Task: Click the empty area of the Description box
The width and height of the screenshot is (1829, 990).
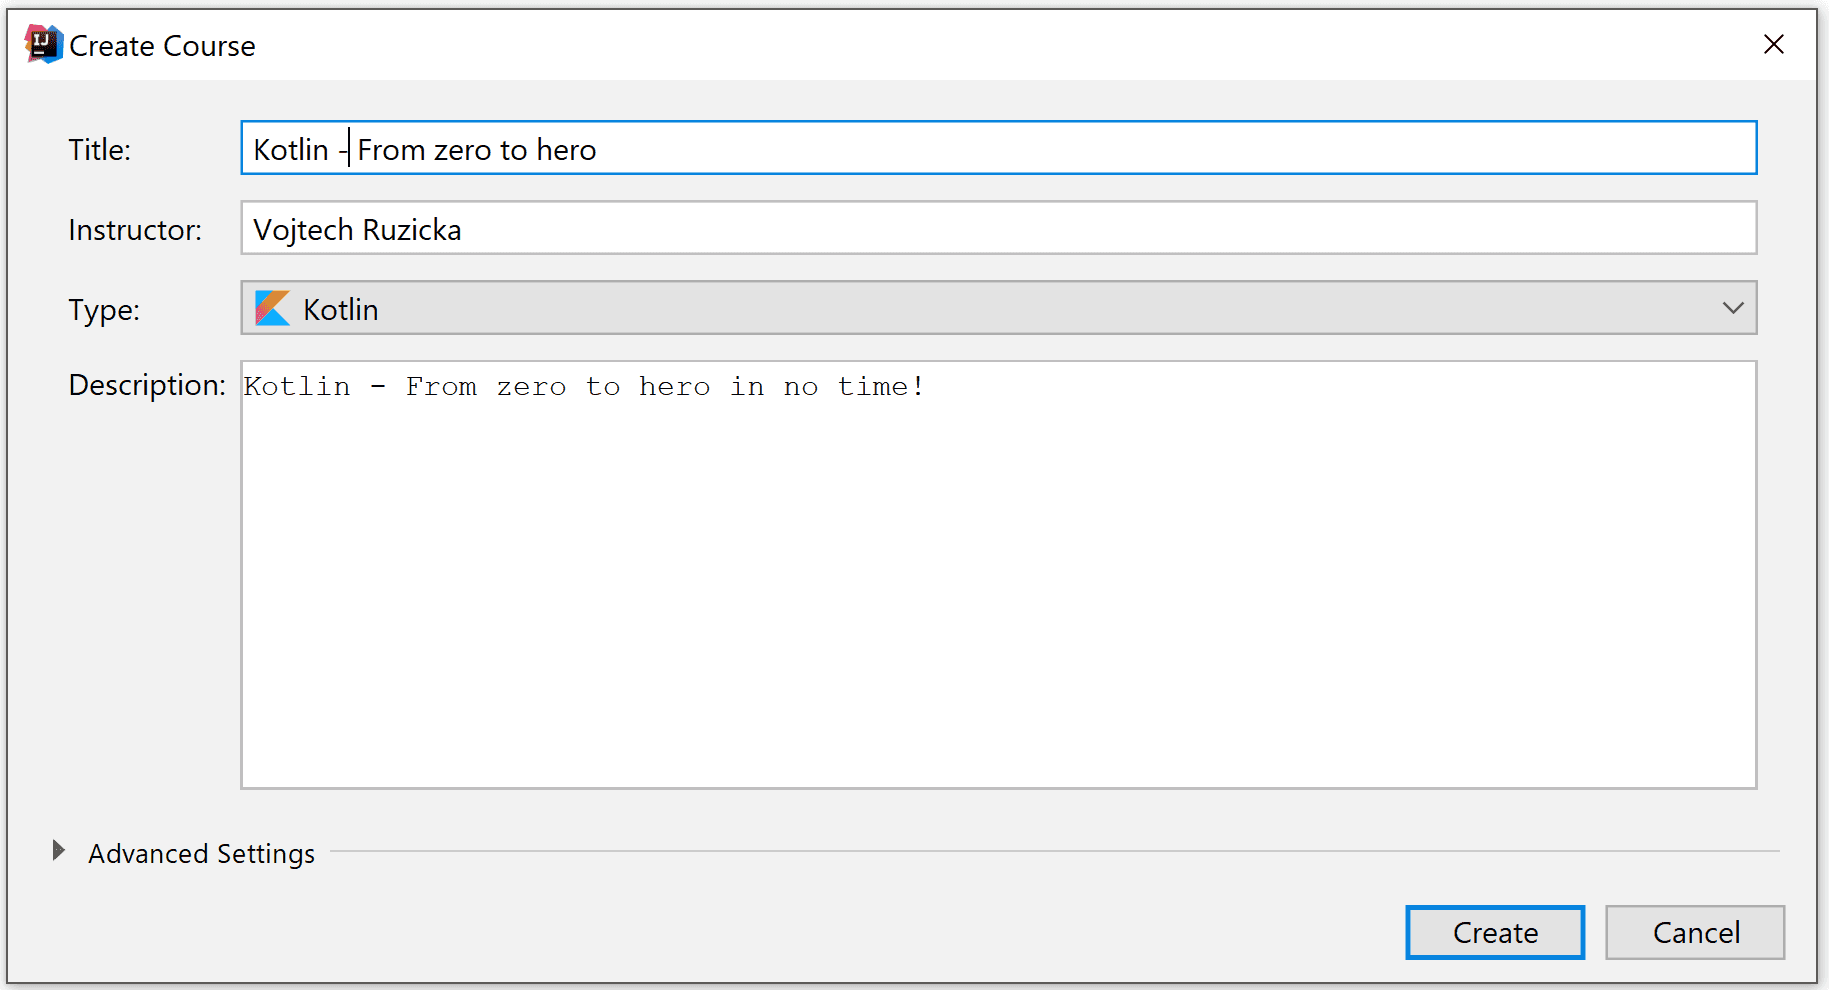Action: pyautogui.click(x=998, y=600)
